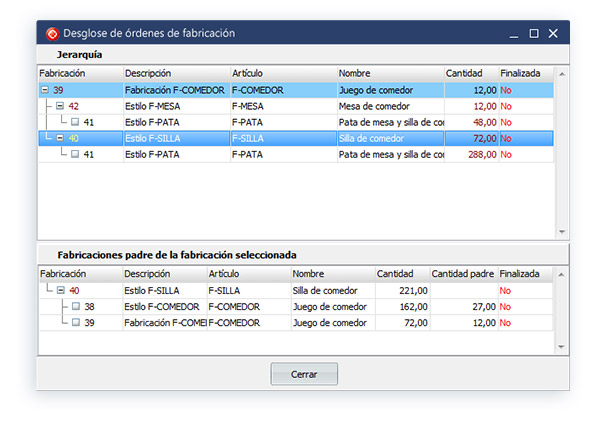Viewport: 600px width, 427px height.
Task: Click the red app icon in title bar
Action: (x=51, y=33)
